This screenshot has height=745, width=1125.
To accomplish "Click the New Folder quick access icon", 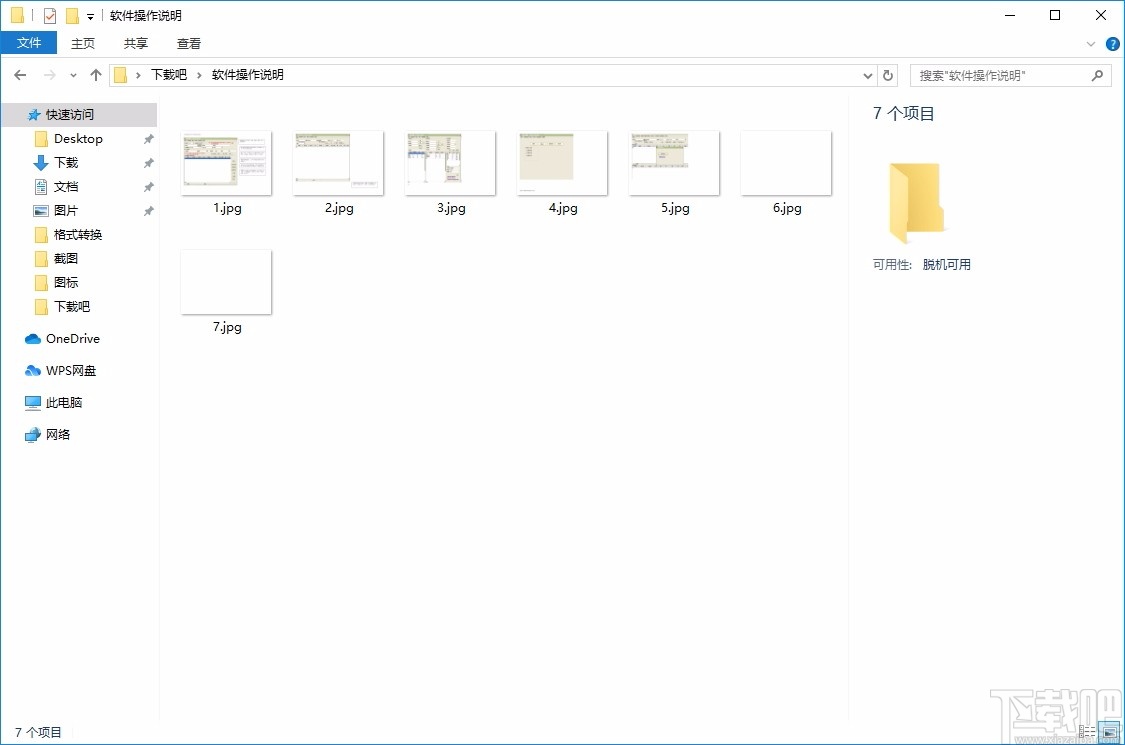I will (x=70, y=15).
